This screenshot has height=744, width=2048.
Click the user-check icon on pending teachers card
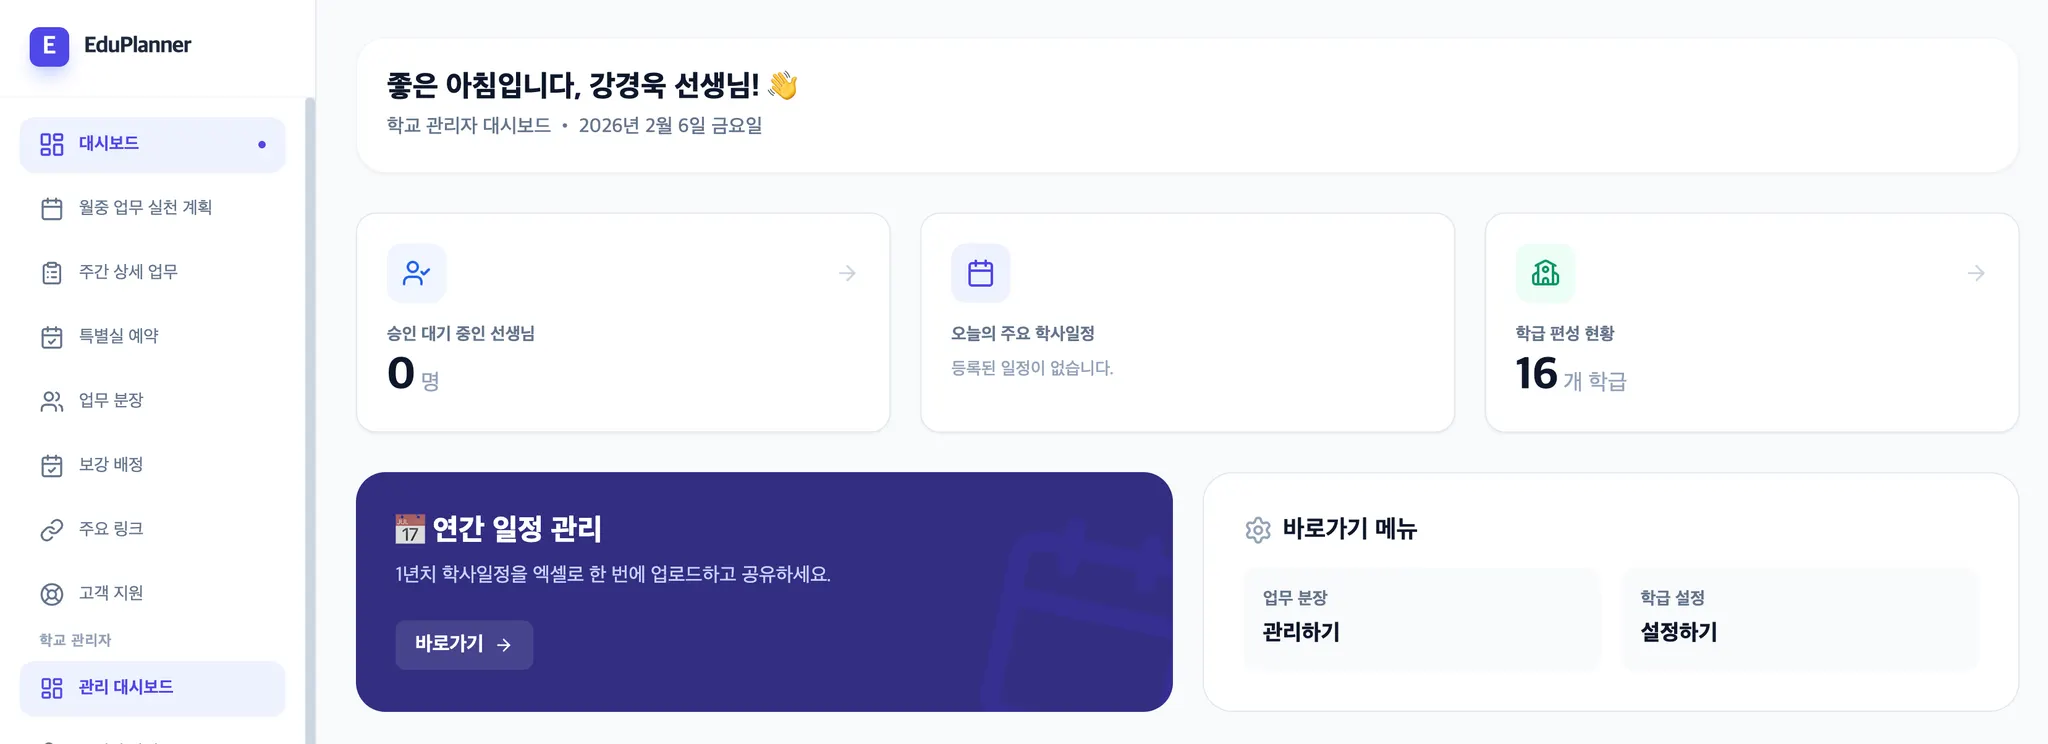(x=416, y=273)
